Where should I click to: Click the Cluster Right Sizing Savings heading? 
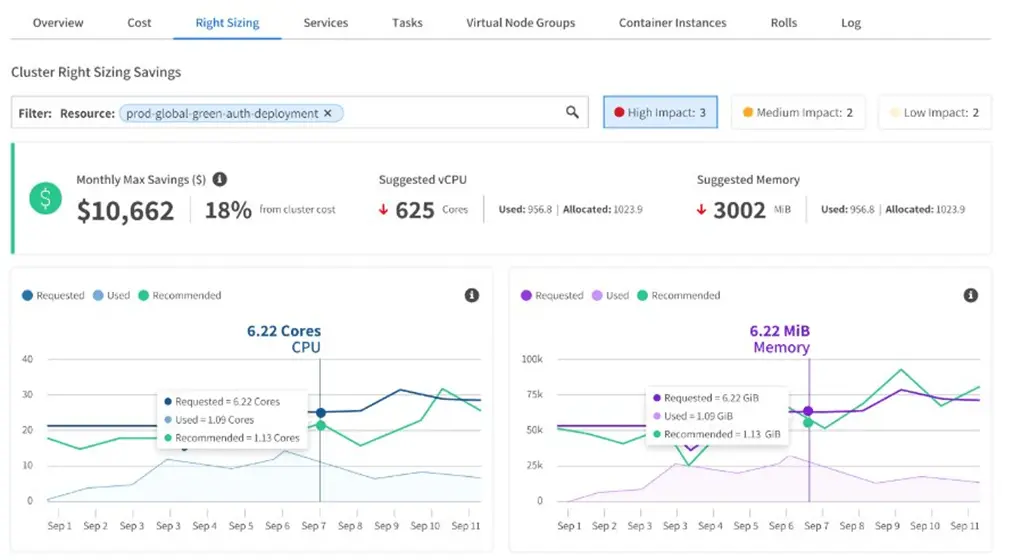pos(96,72)
